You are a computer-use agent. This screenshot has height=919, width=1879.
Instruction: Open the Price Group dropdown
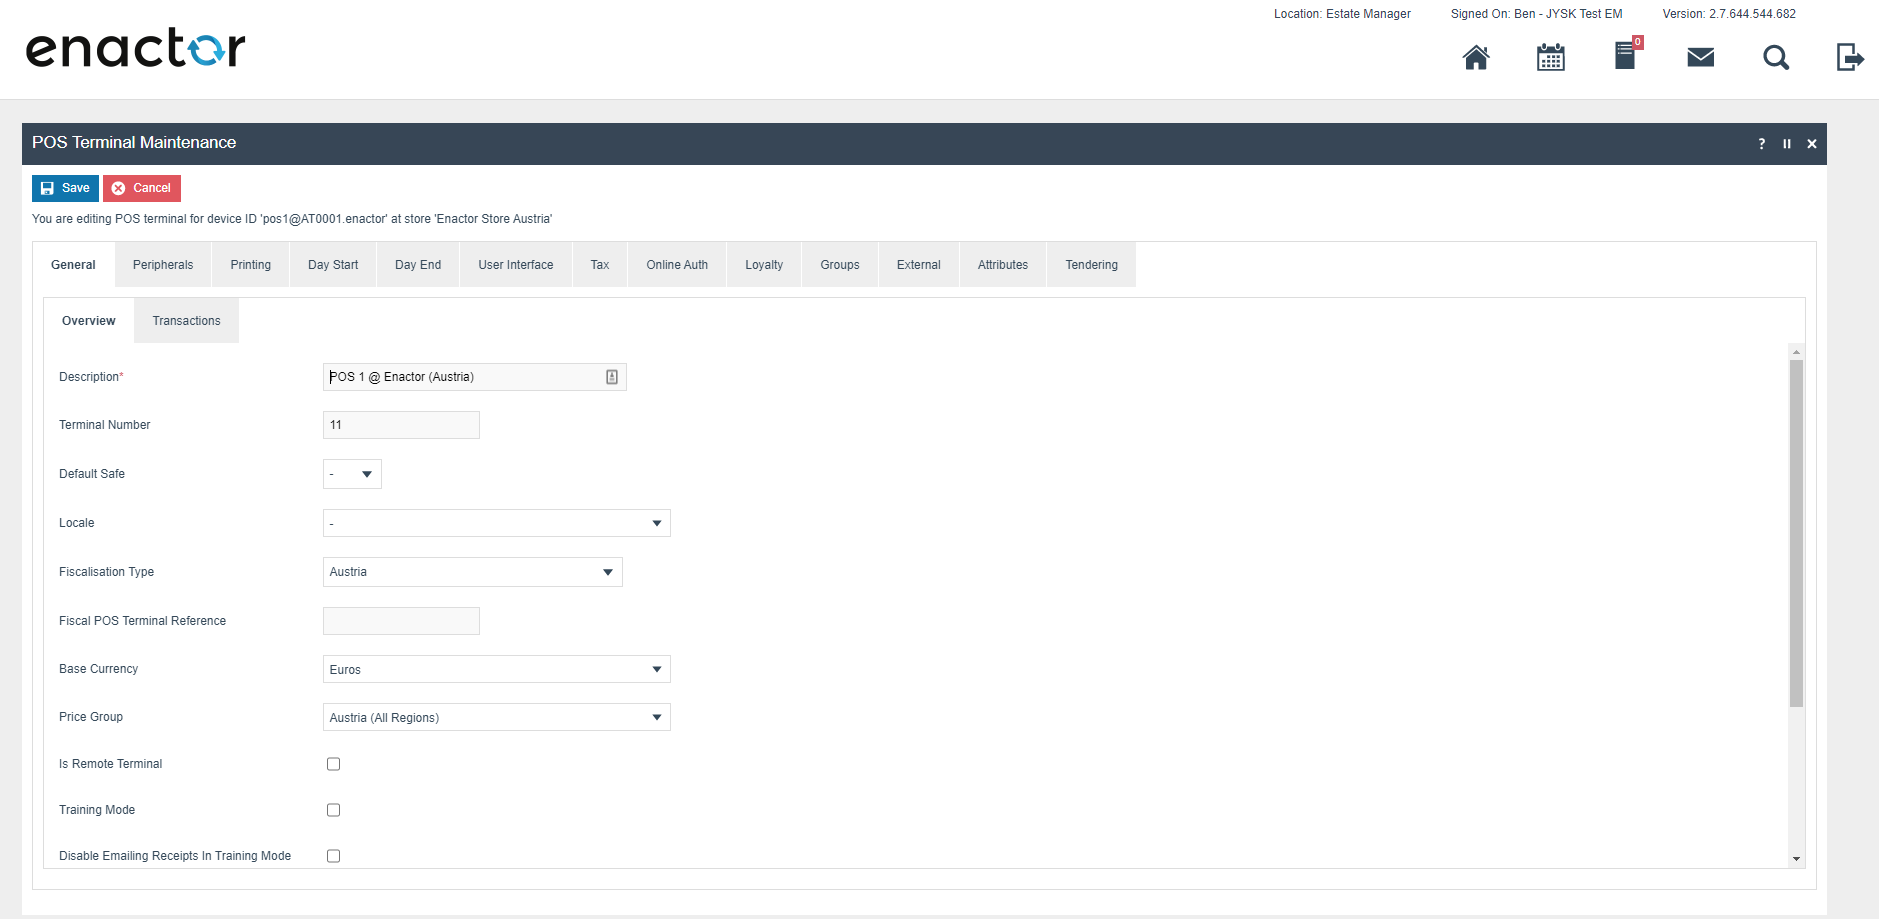[496, 717]
